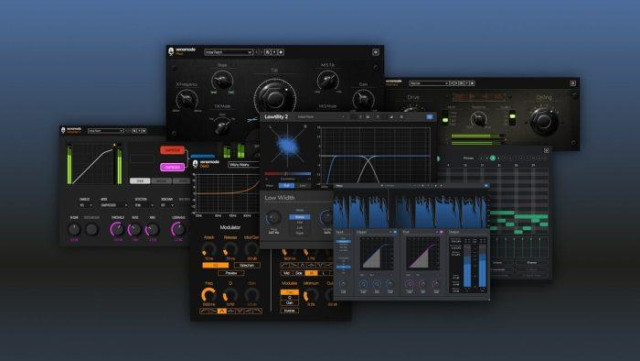Click the orange button left of Sidechain
This screenshot has width=640, height=361.
click(x=216, y=265)
